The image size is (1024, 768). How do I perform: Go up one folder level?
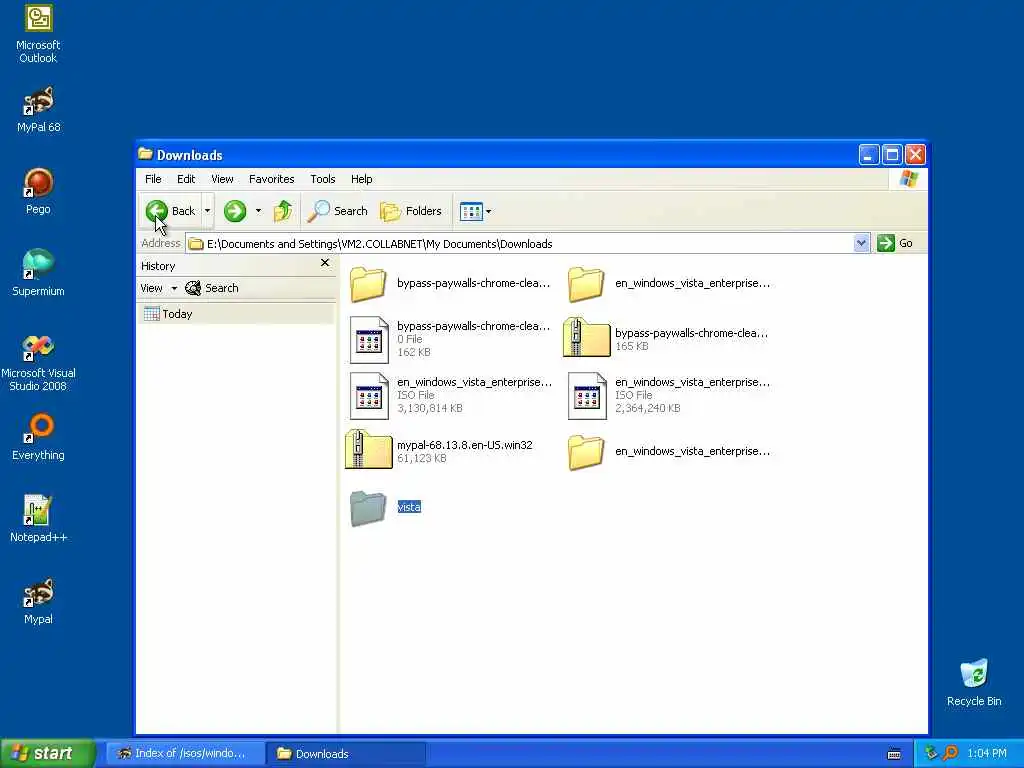click(283, 211)
